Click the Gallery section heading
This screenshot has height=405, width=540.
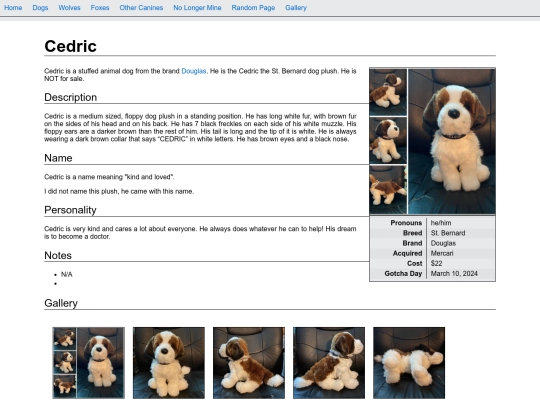[61, 303]
